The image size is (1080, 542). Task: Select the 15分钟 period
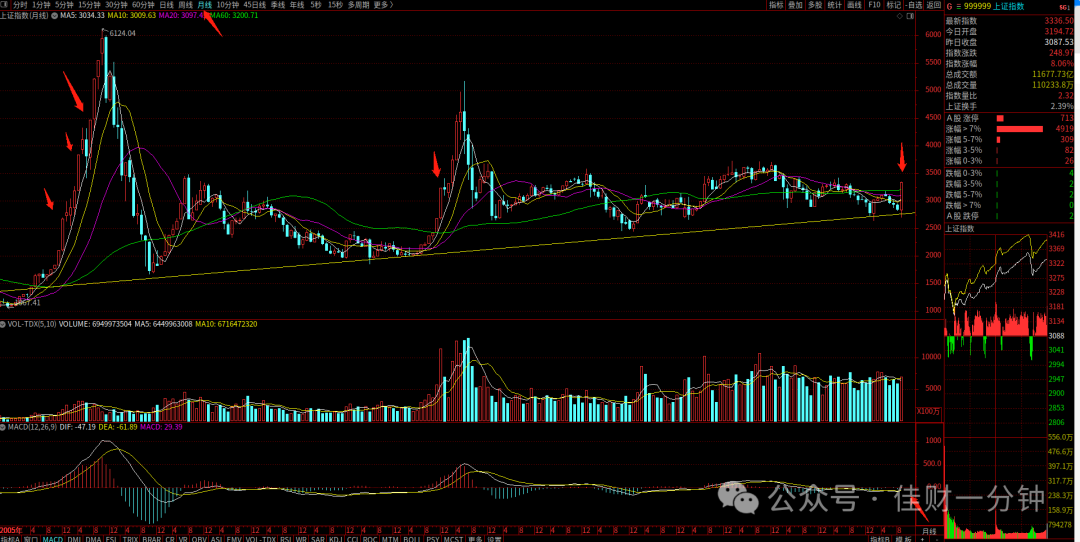point(90,5)
